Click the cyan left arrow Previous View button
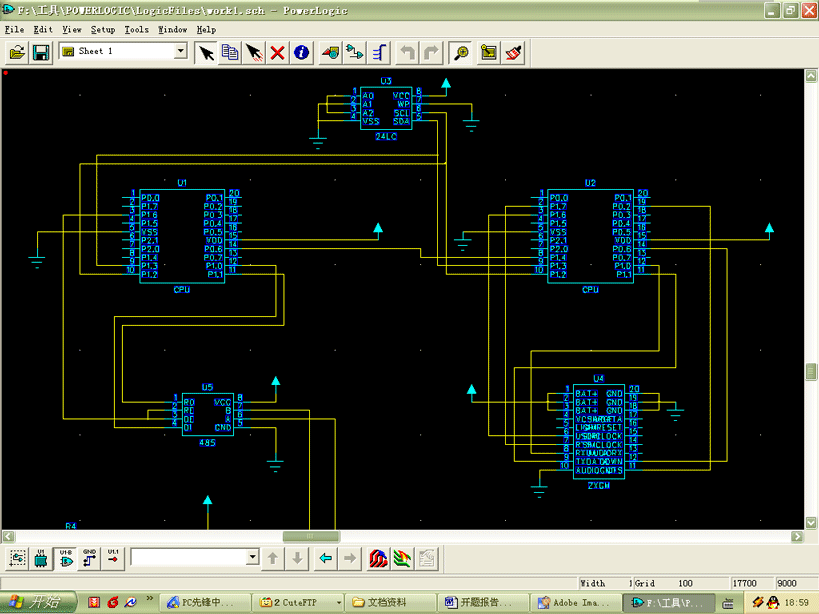The image size is (819, 614). 326,559
